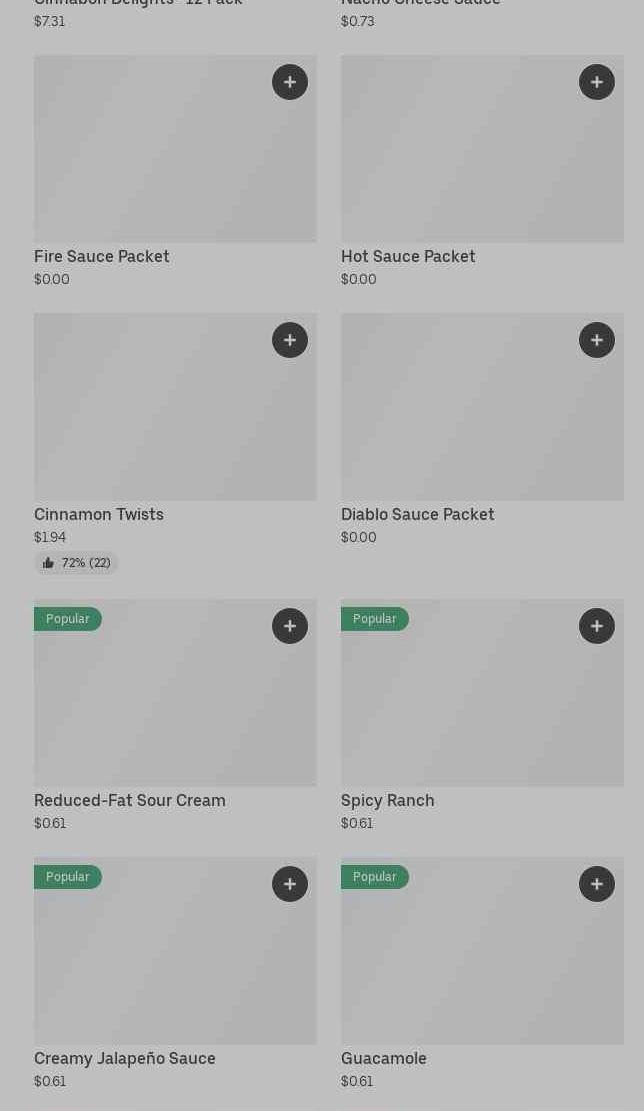The width and height of the screenshot is (644, 1111).
Task: Open the Fire Sauce Packet item title
Action: click(x=102, y=257)
